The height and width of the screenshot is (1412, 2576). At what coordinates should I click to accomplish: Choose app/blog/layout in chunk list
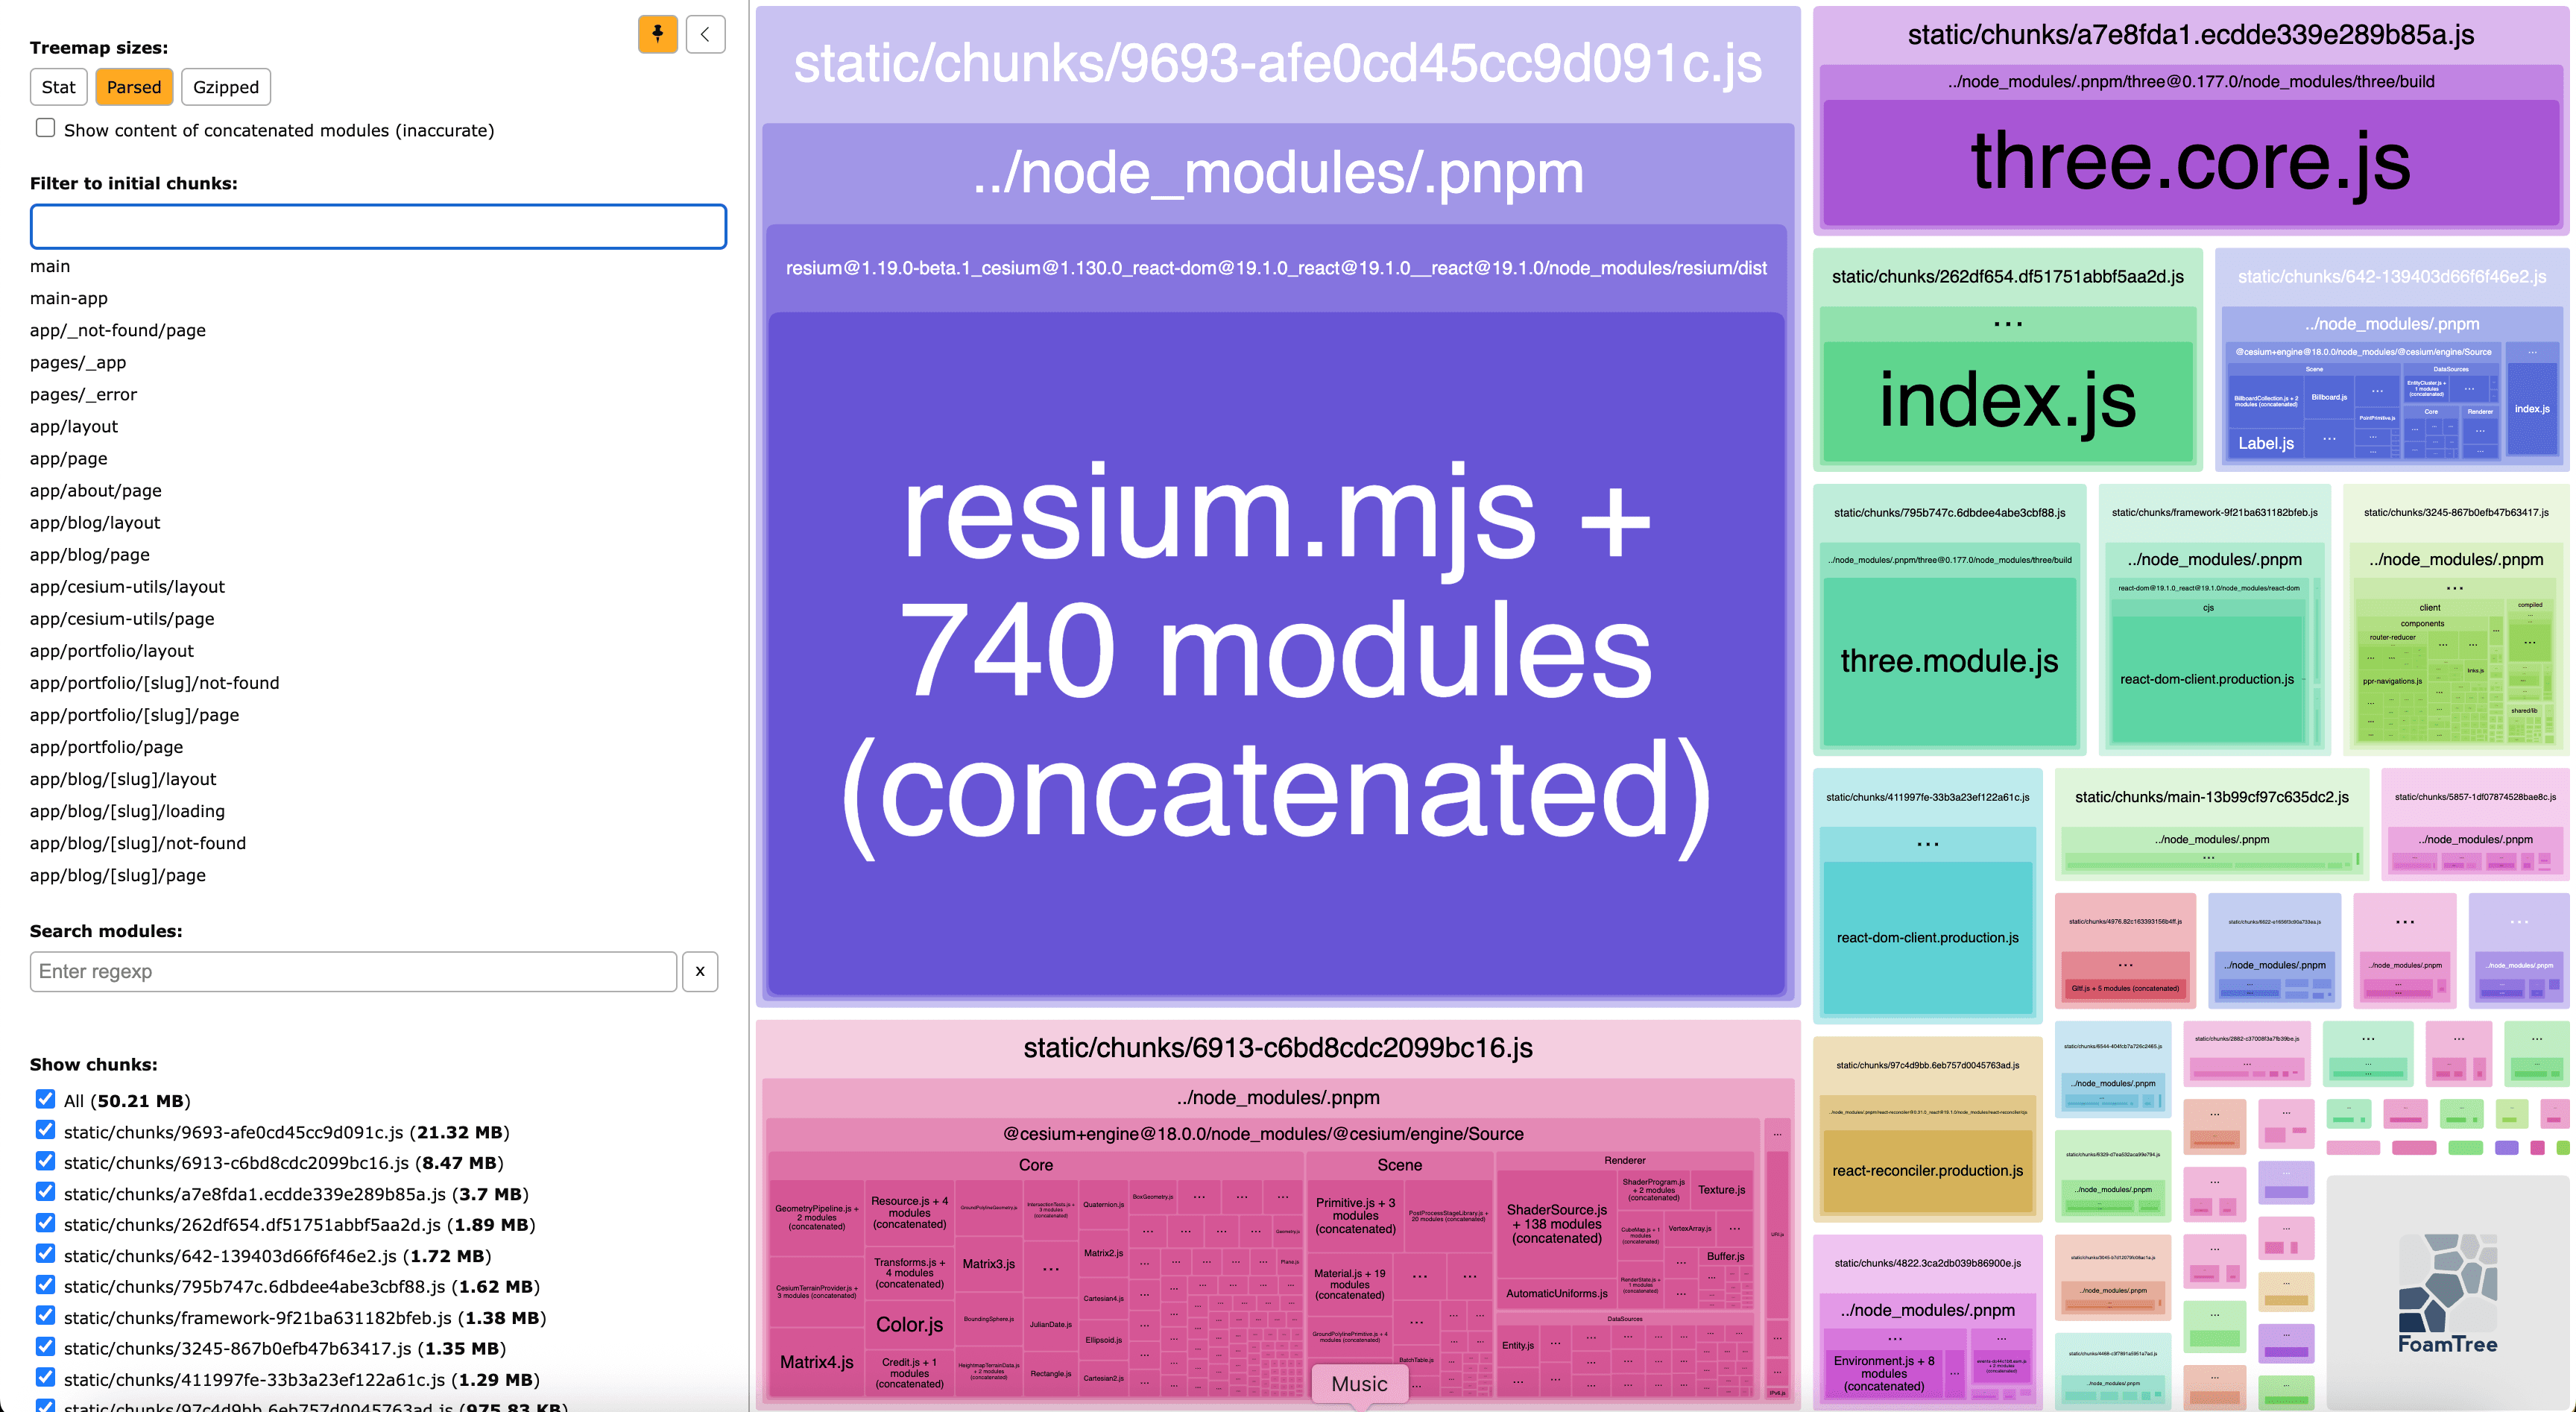pyautogui.click(x=95, y=522)
